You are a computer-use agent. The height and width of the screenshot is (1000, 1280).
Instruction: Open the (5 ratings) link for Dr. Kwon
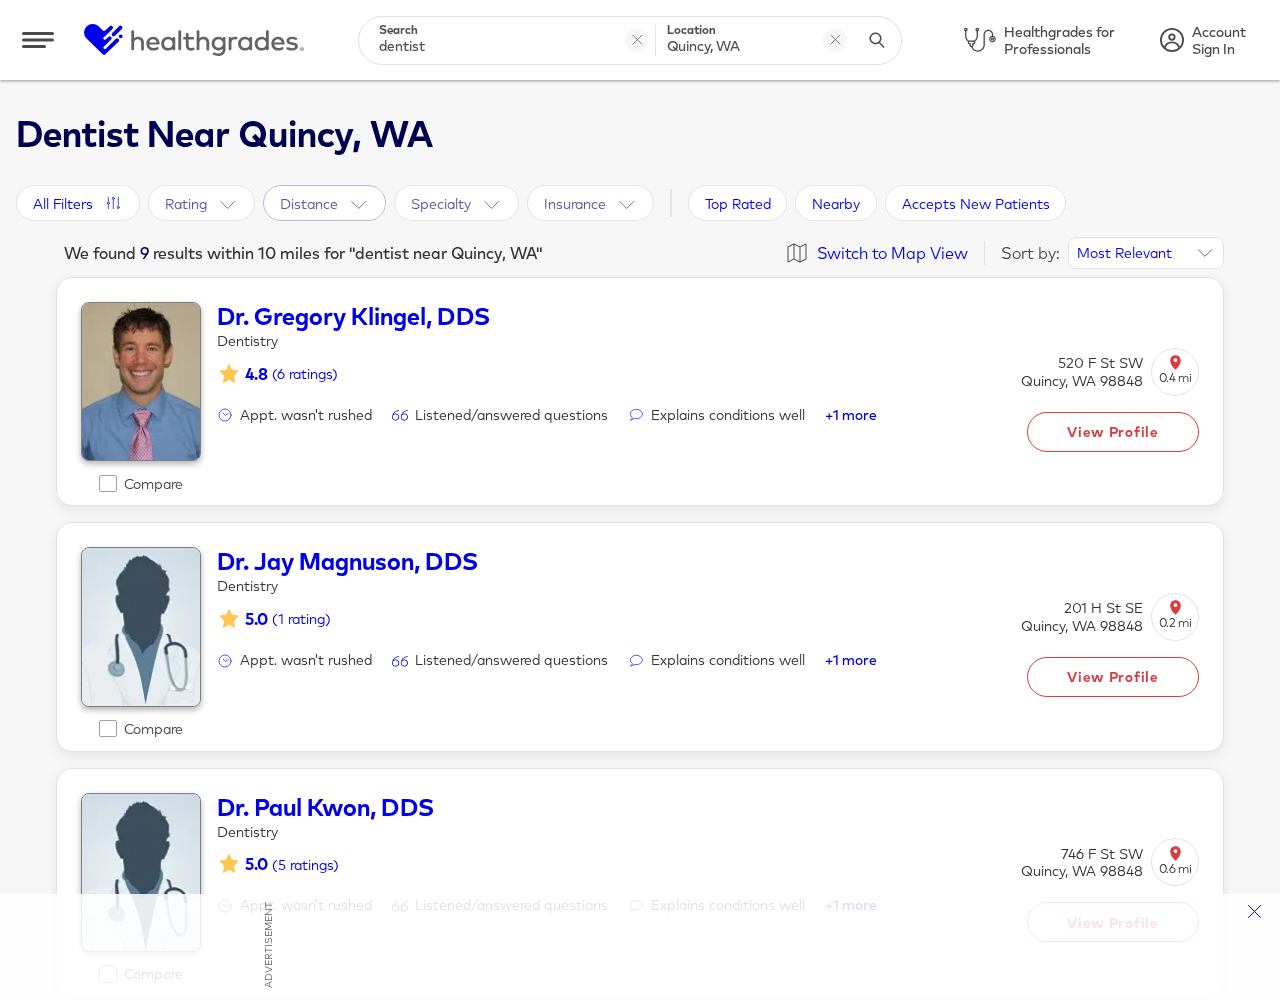[305, 865]
